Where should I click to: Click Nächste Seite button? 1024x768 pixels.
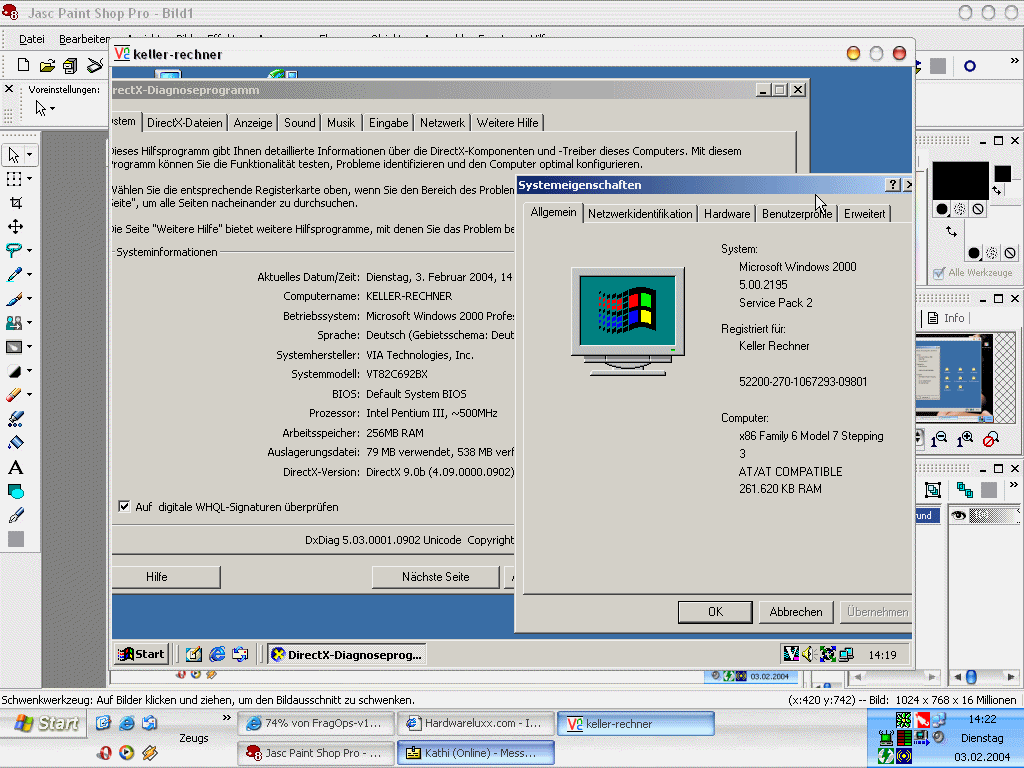point(436,577)
